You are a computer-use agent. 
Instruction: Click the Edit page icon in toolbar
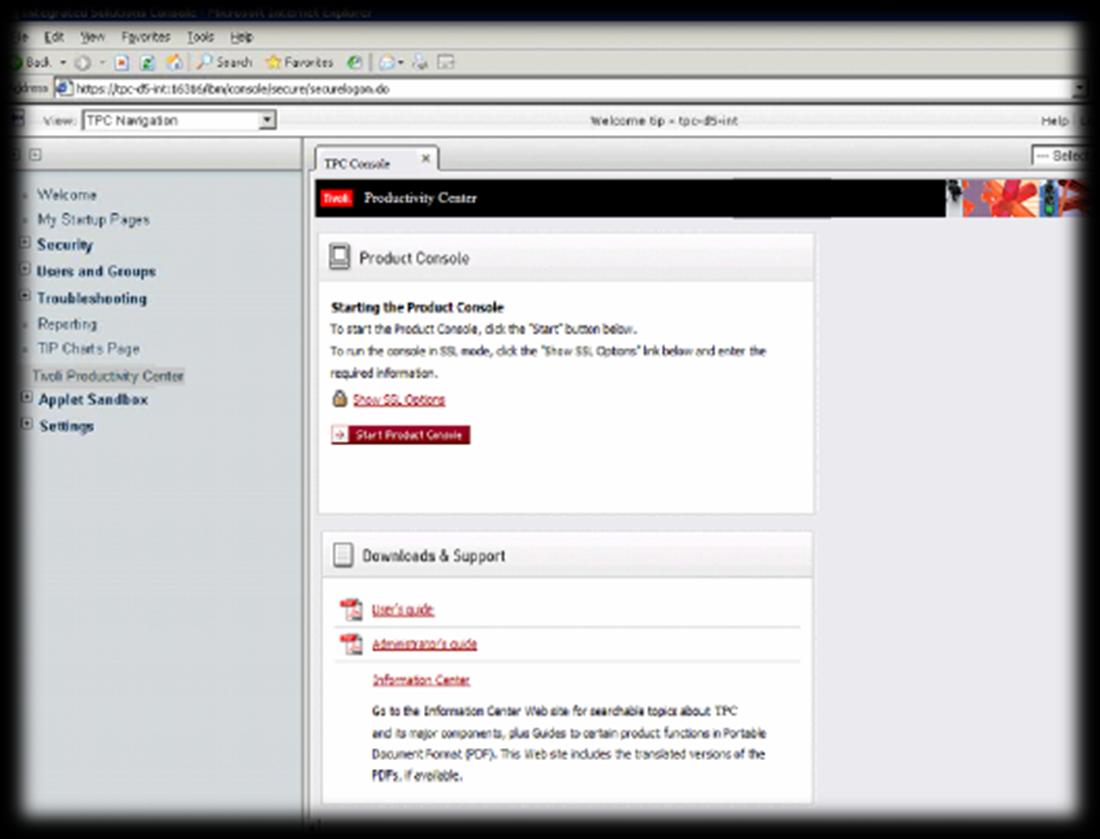446,62
